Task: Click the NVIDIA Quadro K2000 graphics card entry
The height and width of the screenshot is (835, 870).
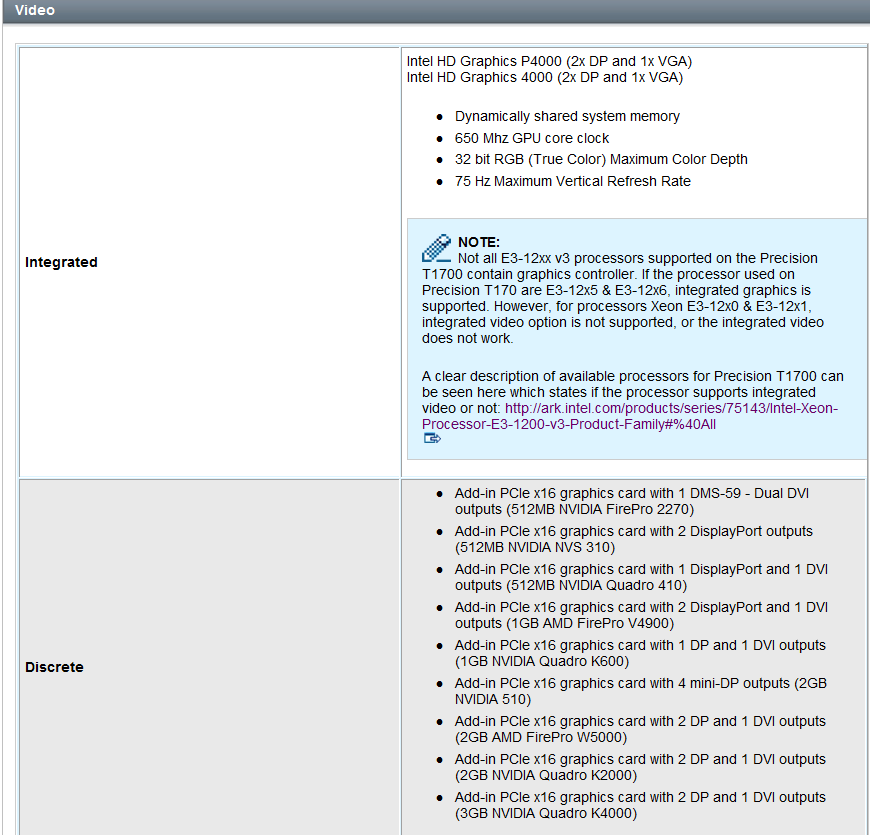Action: point(640,767)
